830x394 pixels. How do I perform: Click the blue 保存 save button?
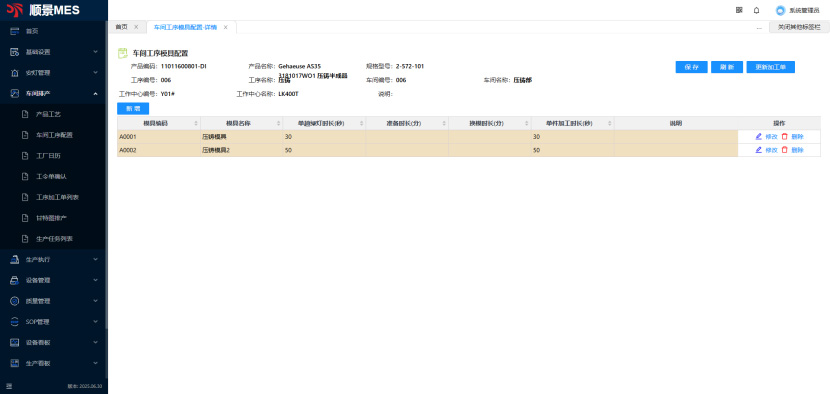pyautogui.click(x=691, y=67)
